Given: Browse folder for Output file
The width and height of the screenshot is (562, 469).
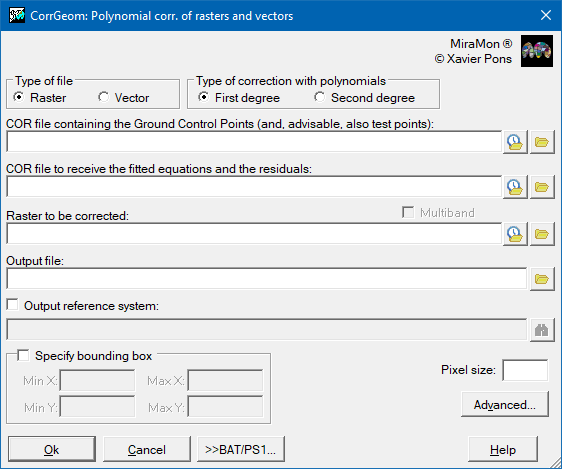Looking at the screenshot, I should (x=542, y=279).
